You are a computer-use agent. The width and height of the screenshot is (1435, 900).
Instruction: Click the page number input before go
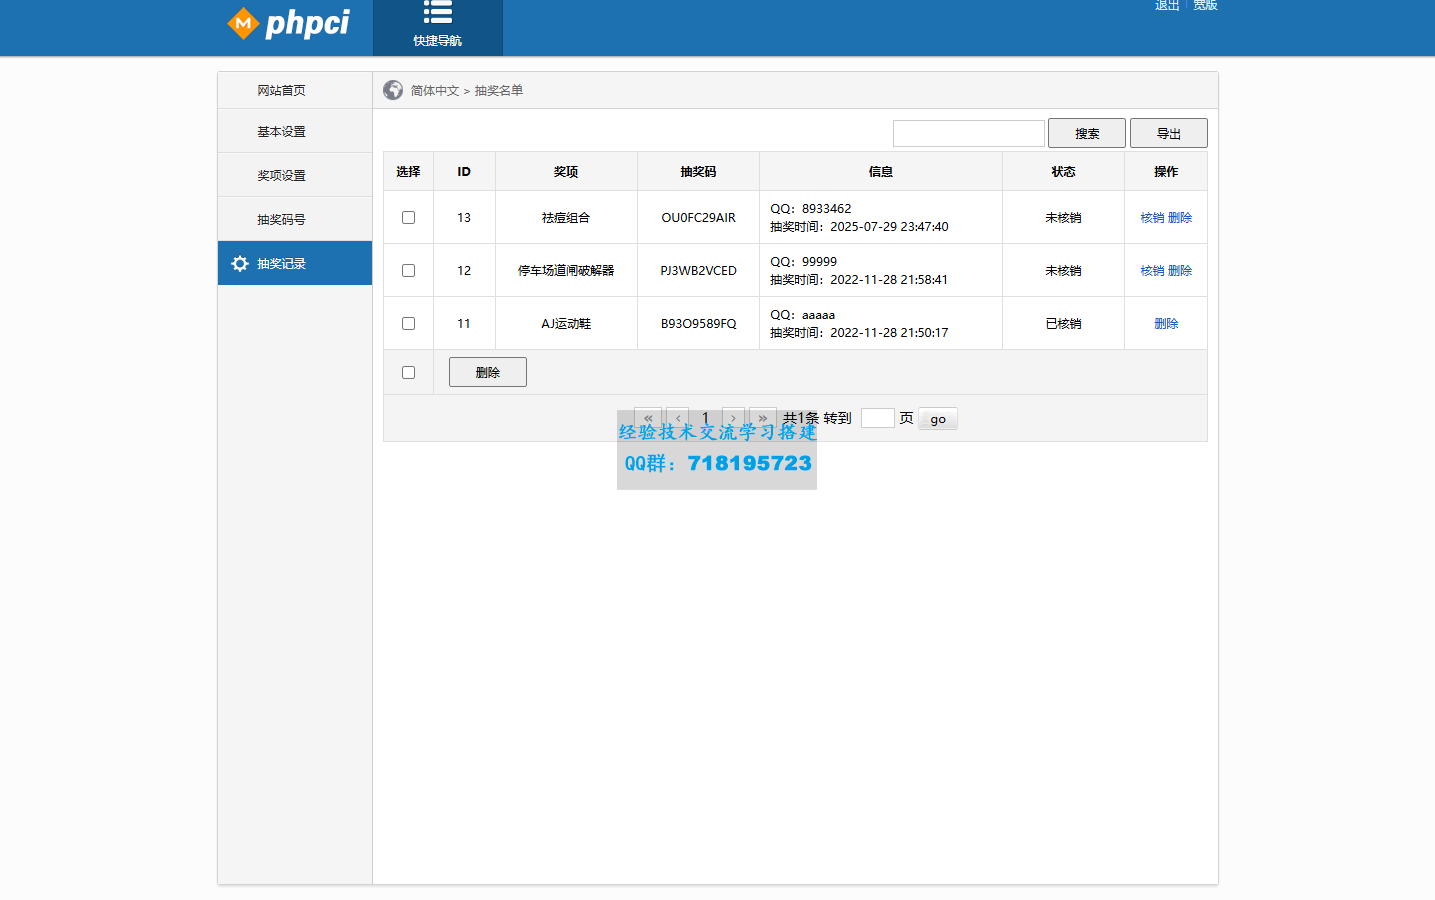[x=877, y=417]
